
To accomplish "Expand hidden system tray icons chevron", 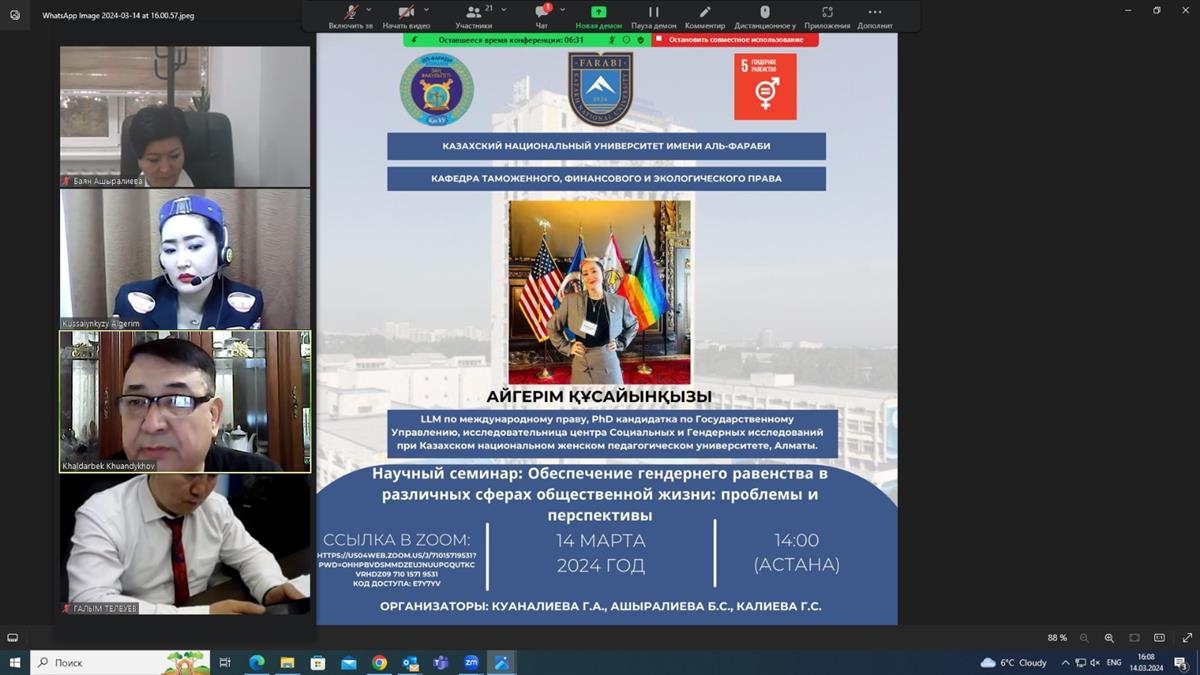I will [1065, 662].
